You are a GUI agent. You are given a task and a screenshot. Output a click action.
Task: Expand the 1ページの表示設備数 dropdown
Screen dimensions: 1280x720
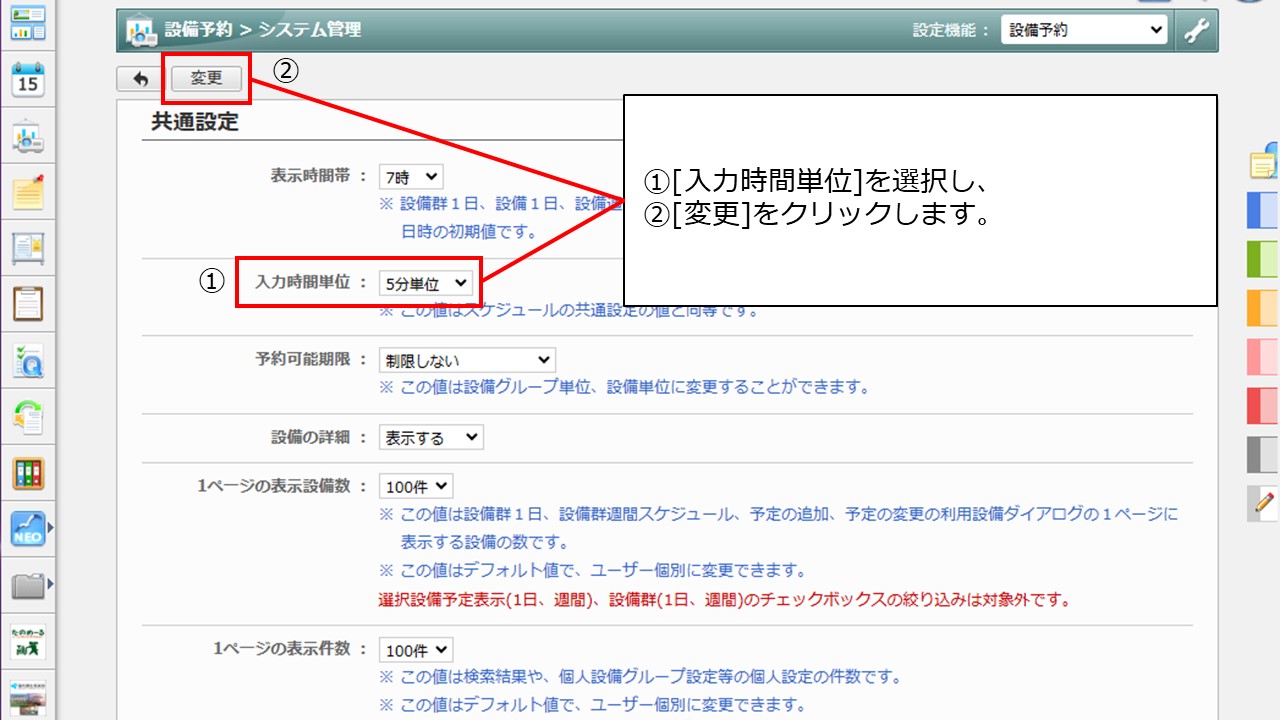click(x=416, y=487)
